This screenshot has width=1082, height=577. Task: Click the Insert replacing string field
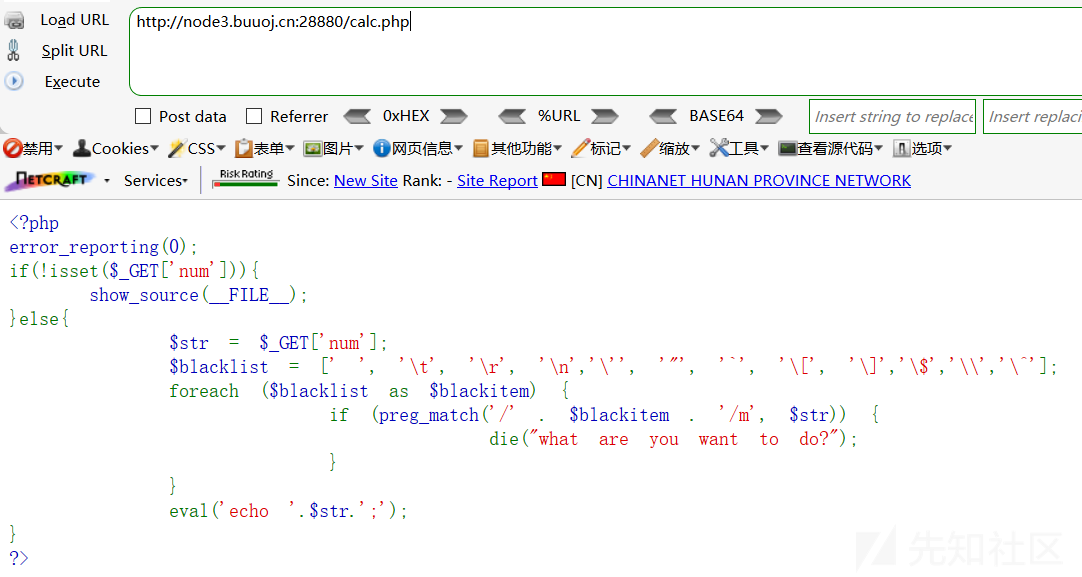1033,117
